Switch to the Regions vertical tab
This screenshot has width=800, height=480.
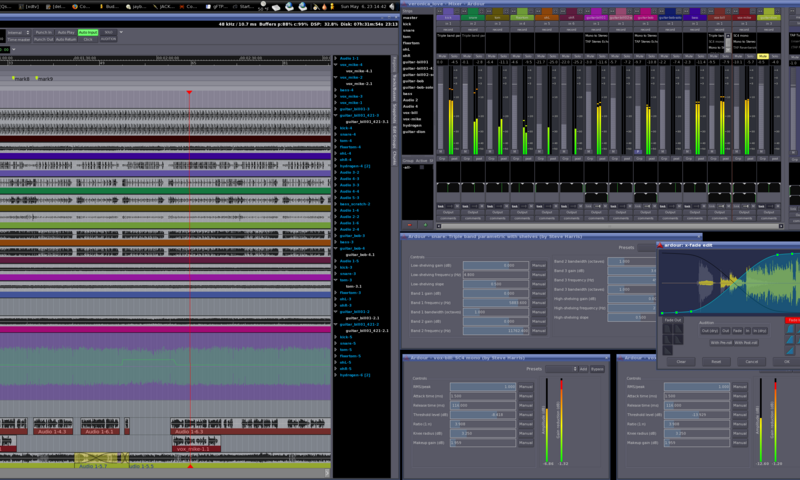(394, 65)
